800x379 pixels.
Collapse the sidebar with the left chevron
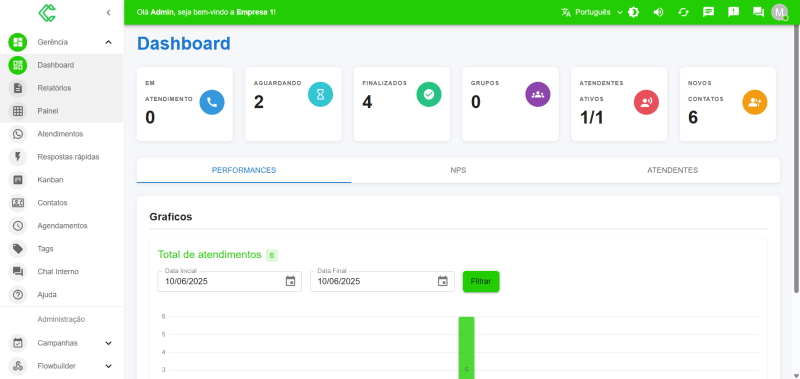tap(108, 13)
